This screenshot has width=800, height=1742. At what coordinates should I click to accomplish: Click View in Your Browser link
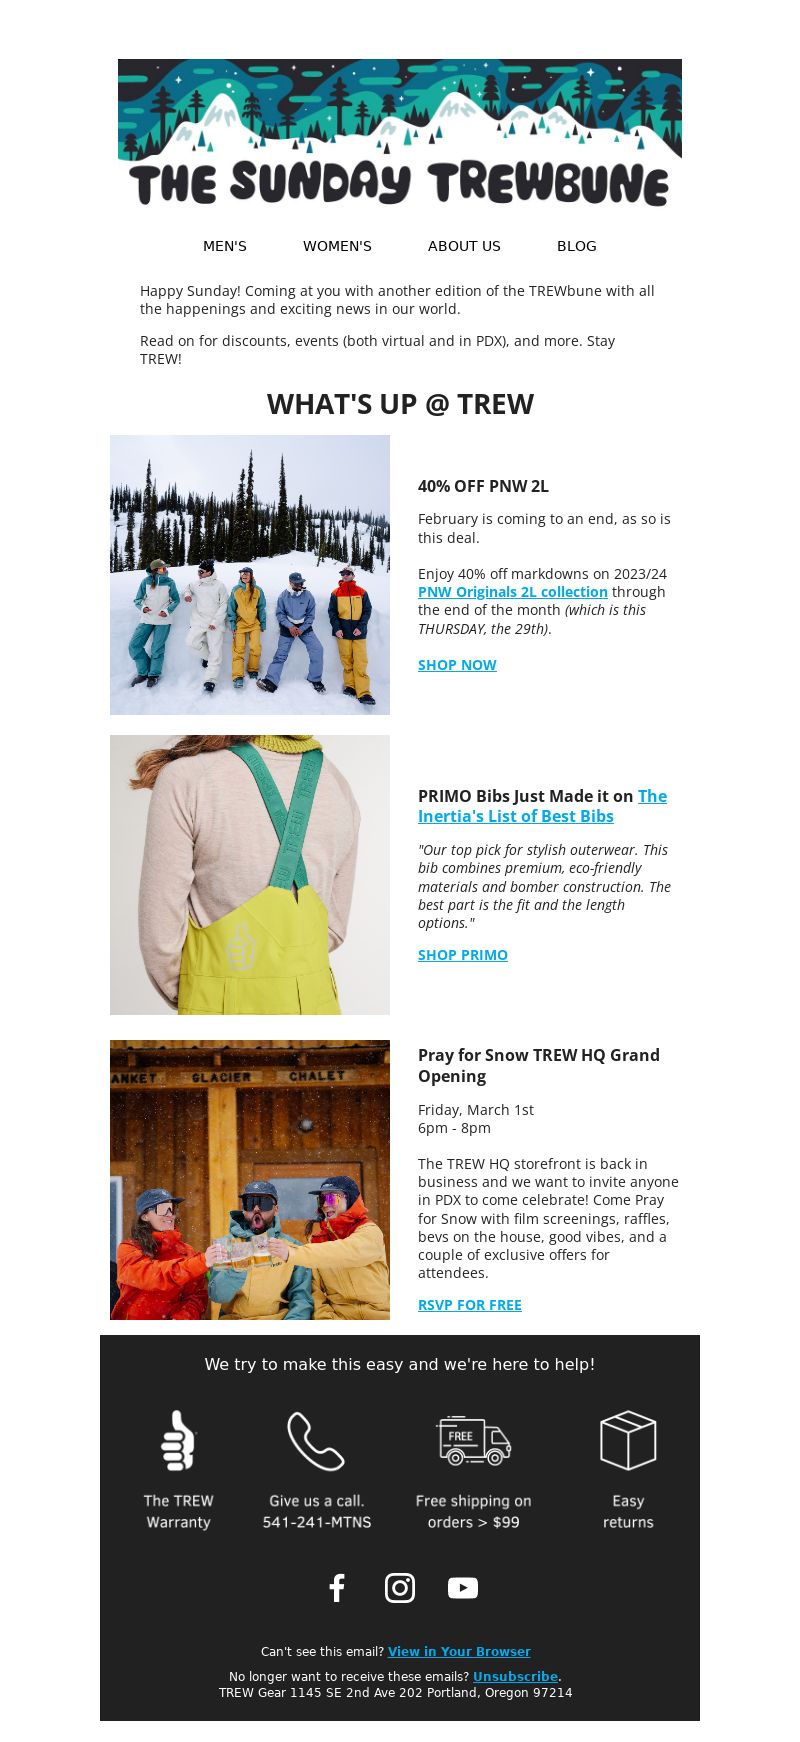point(459,1652)
